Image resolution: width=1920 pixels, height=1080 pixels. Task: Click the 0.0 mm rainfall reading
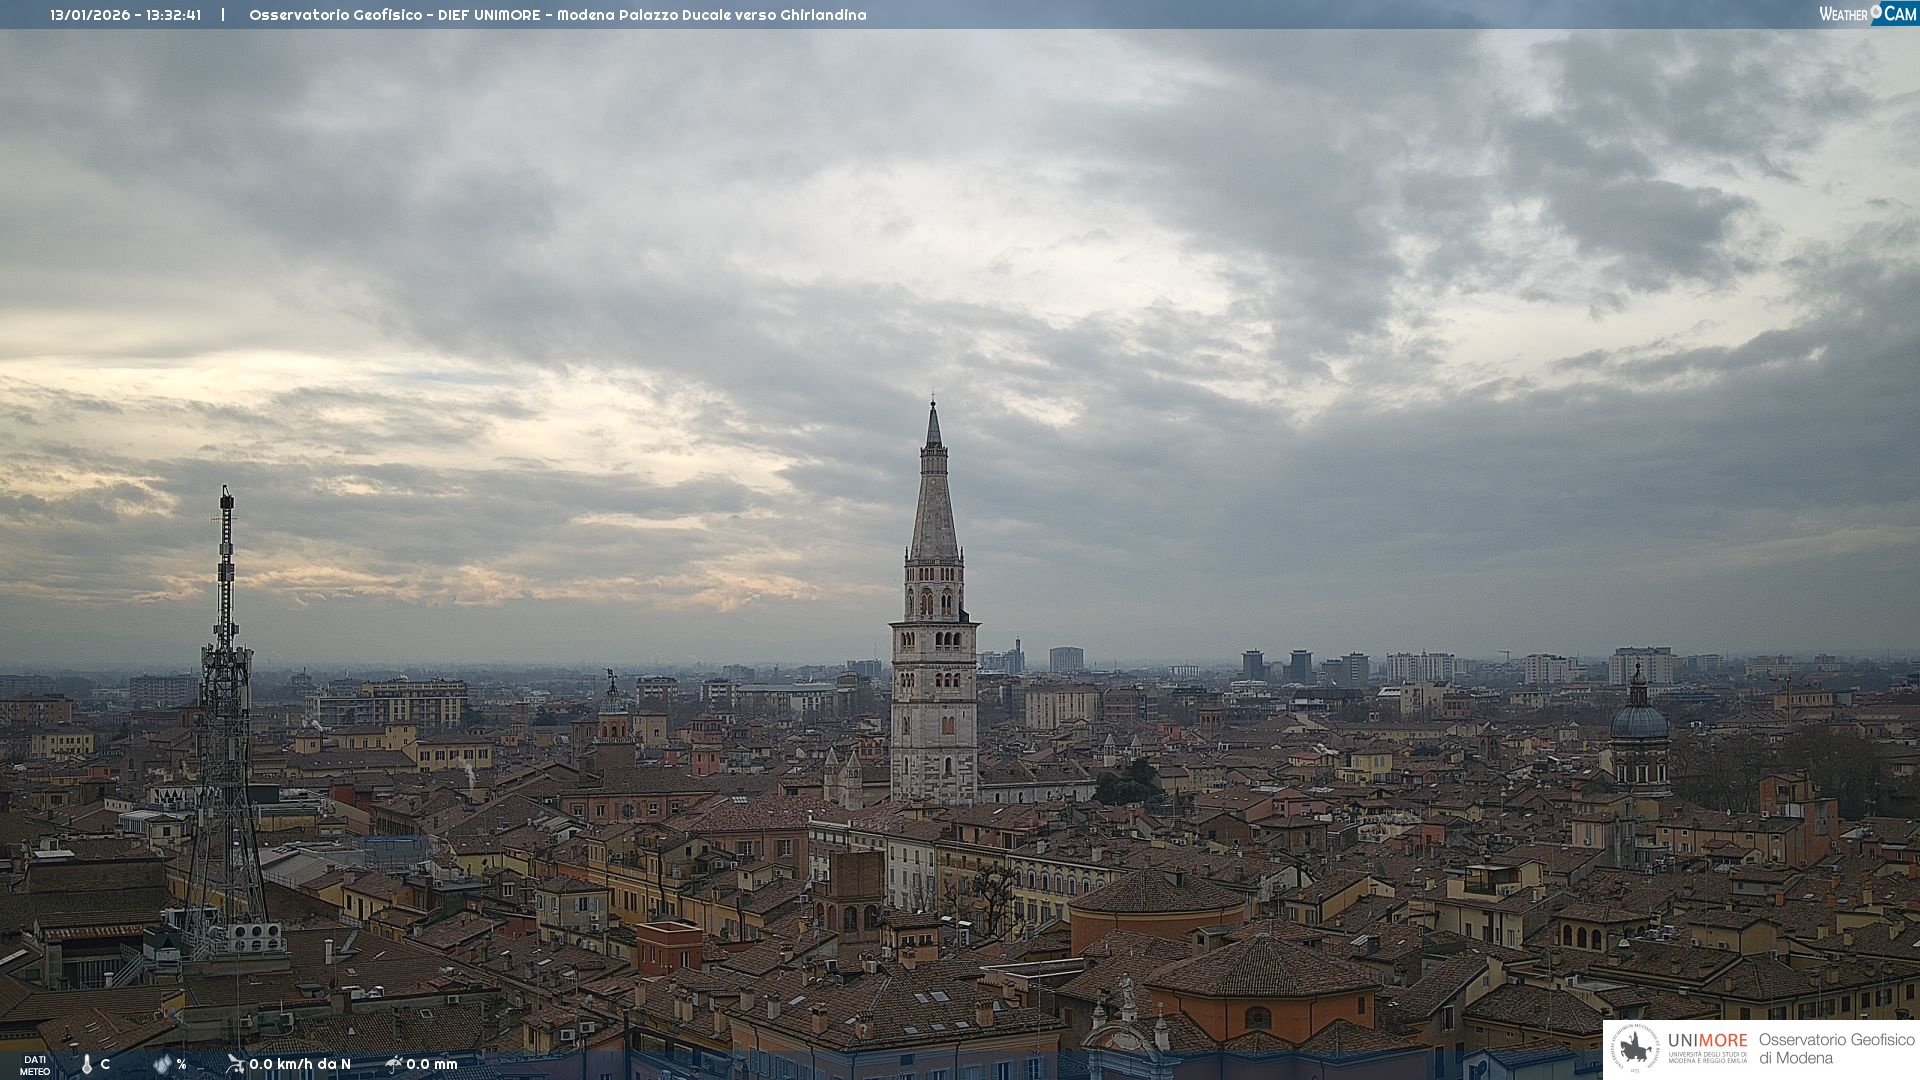[432, 1064]
